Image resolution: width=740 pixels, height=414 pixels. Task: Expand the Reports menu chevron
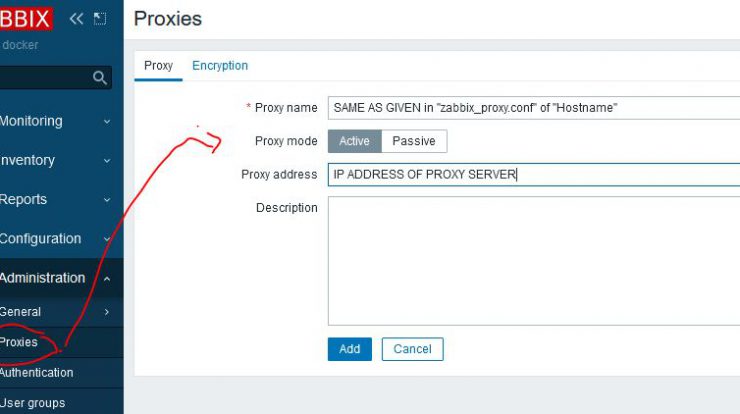click(x=107, y=200)
